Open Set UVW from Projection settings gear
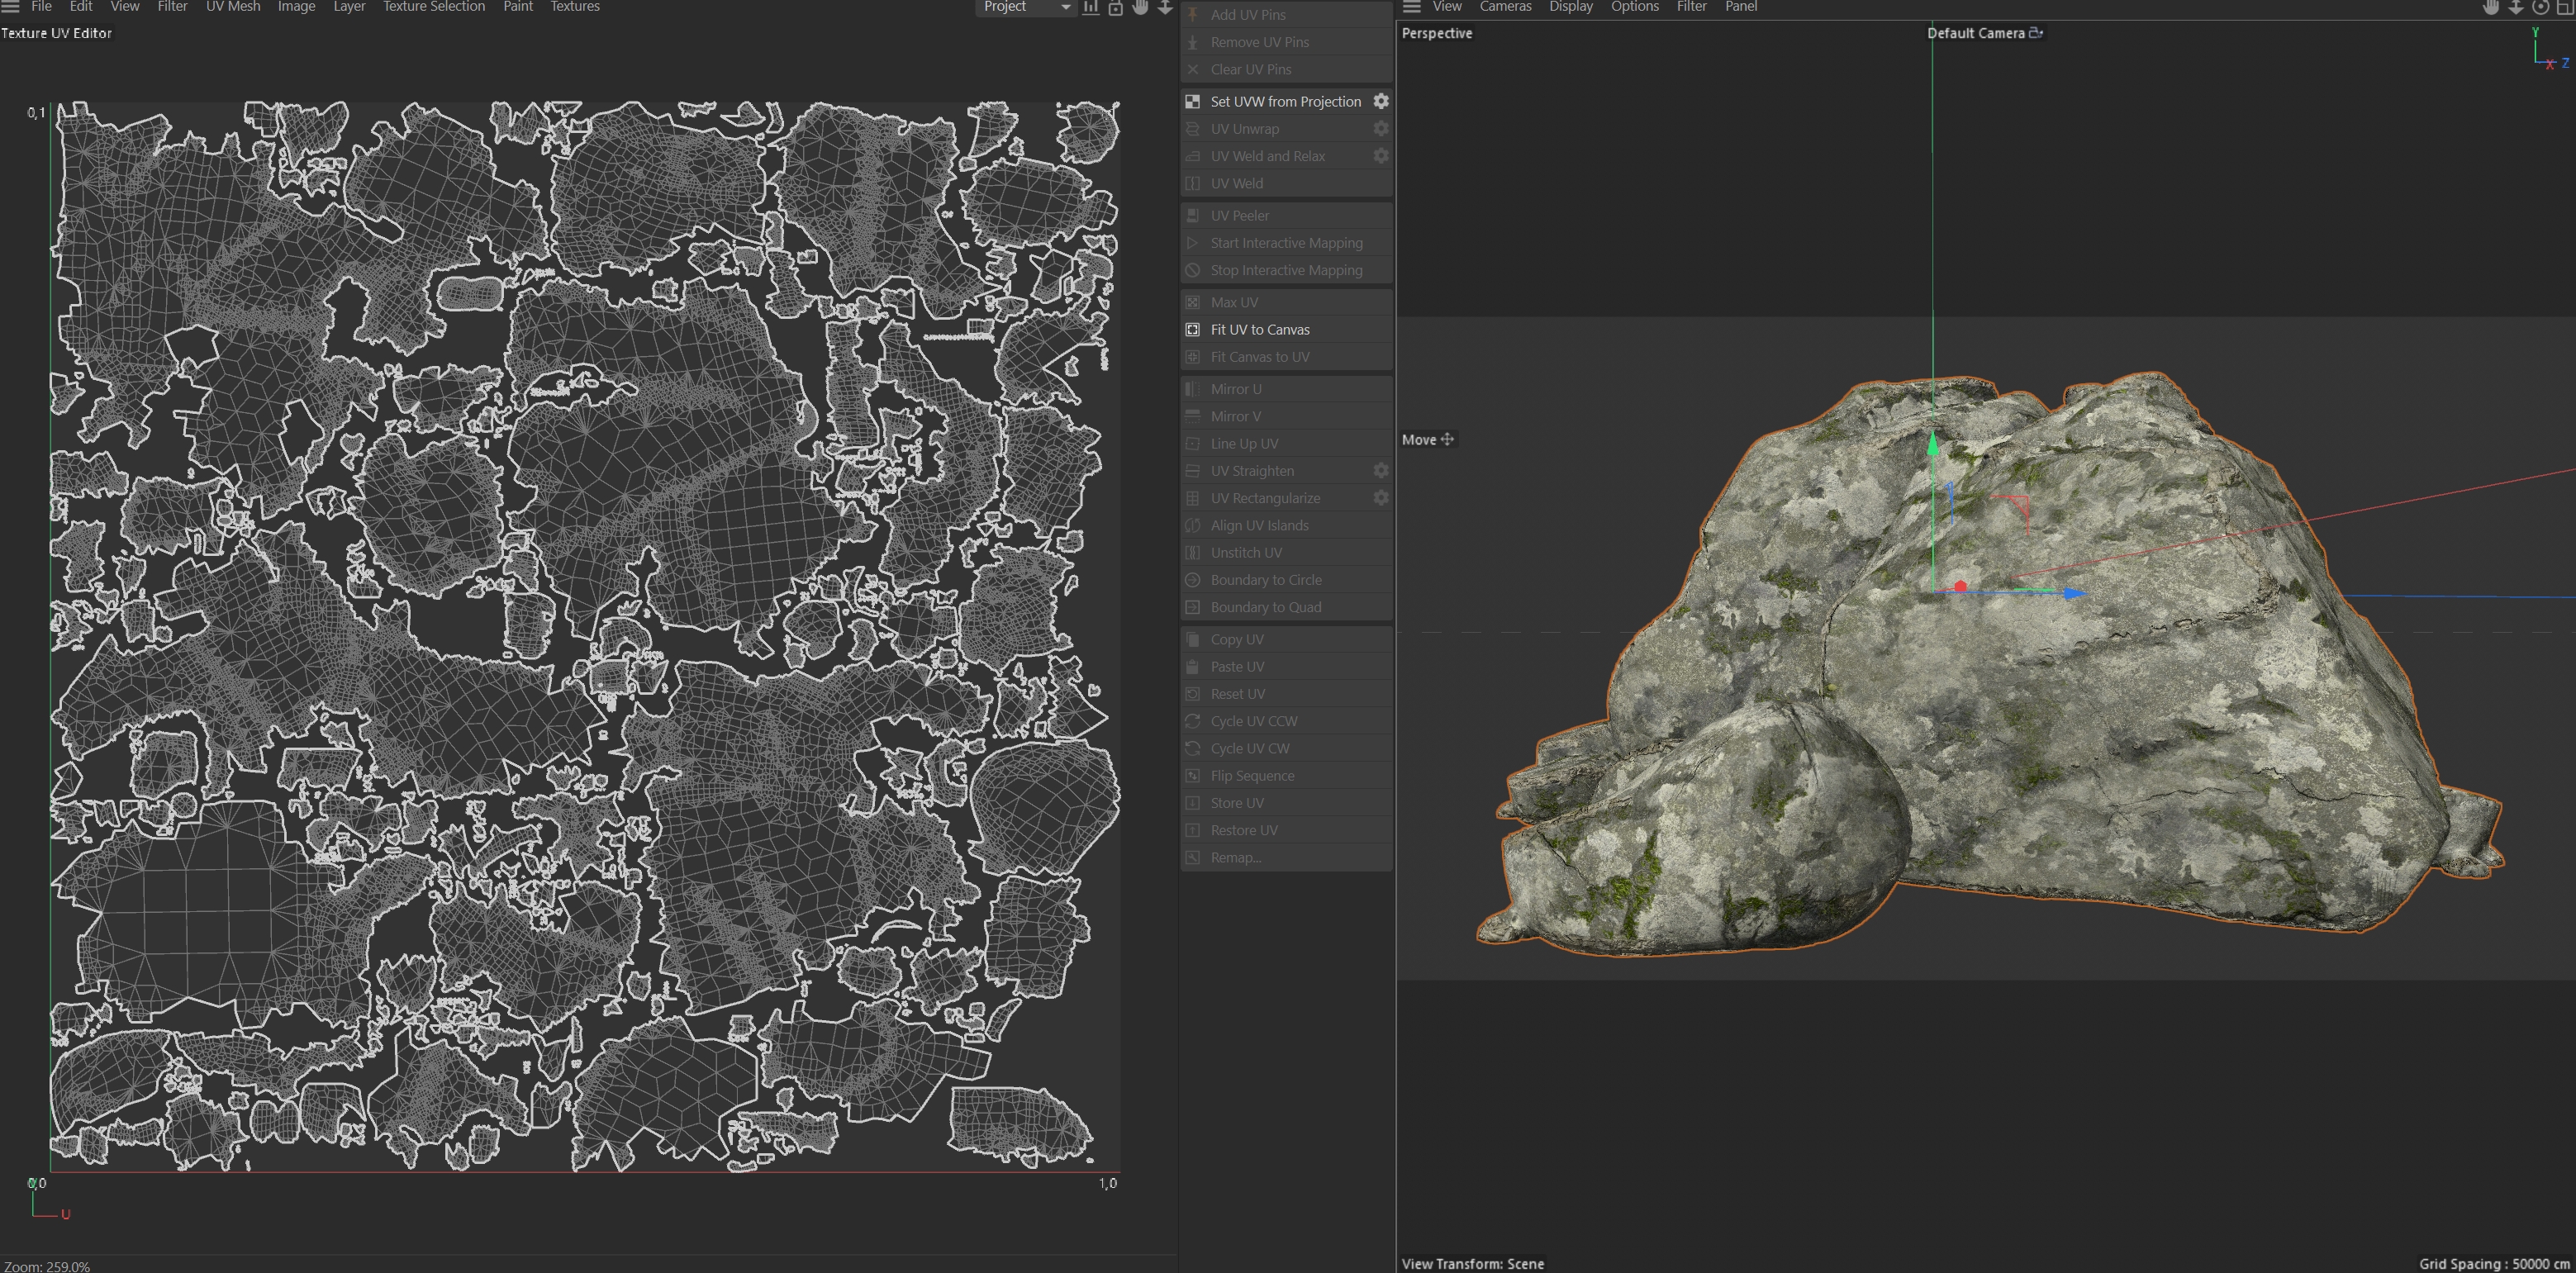The width and height of the screenshot is (2576, 1273). tap(1381, 101)
